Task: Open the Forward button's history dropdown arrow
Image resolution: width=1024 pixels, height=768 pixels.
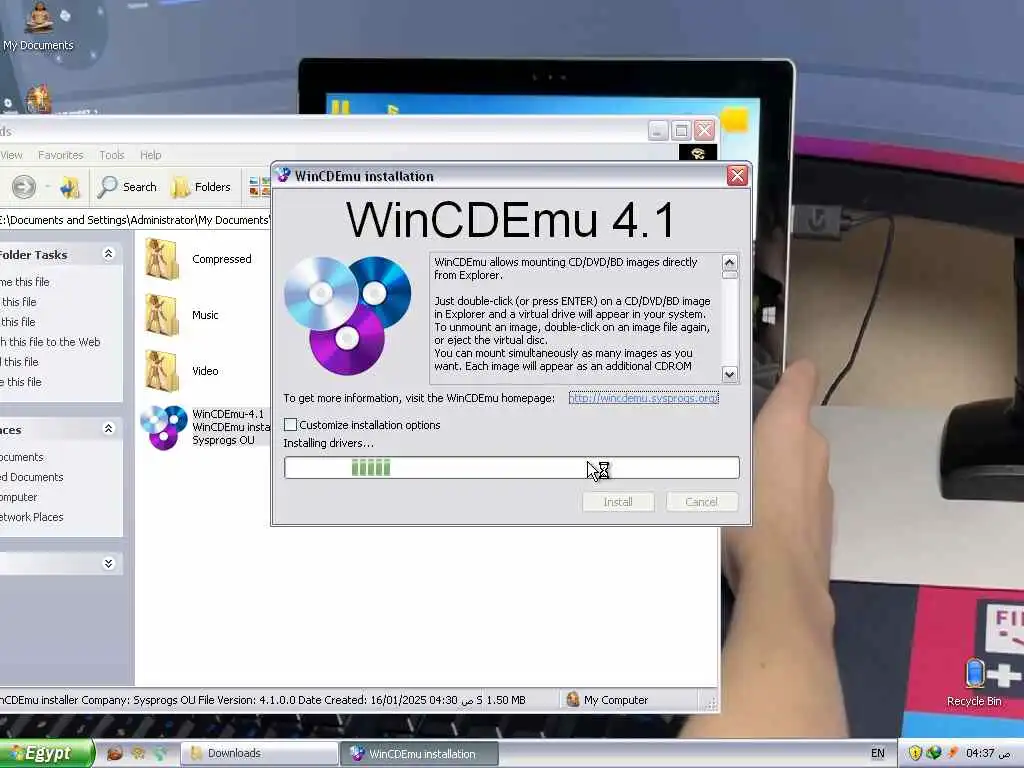Action: 48,187
